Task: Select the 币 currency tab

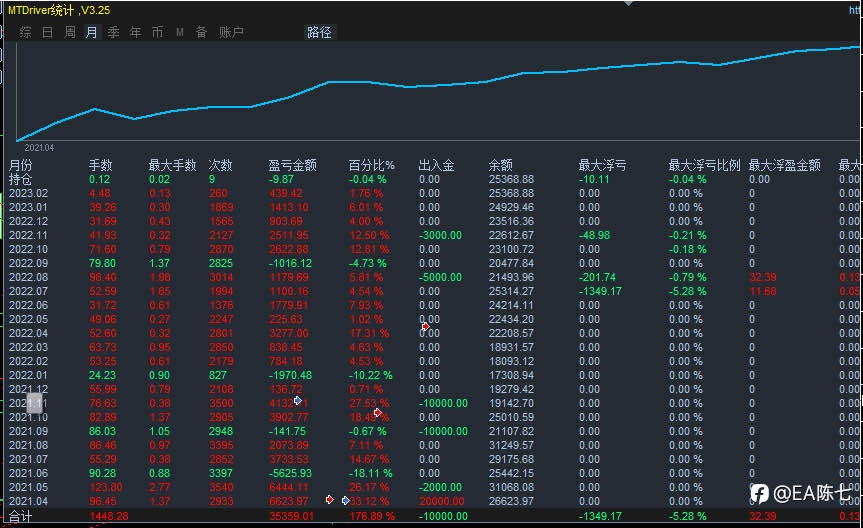Action: click(x=157, y=32)
